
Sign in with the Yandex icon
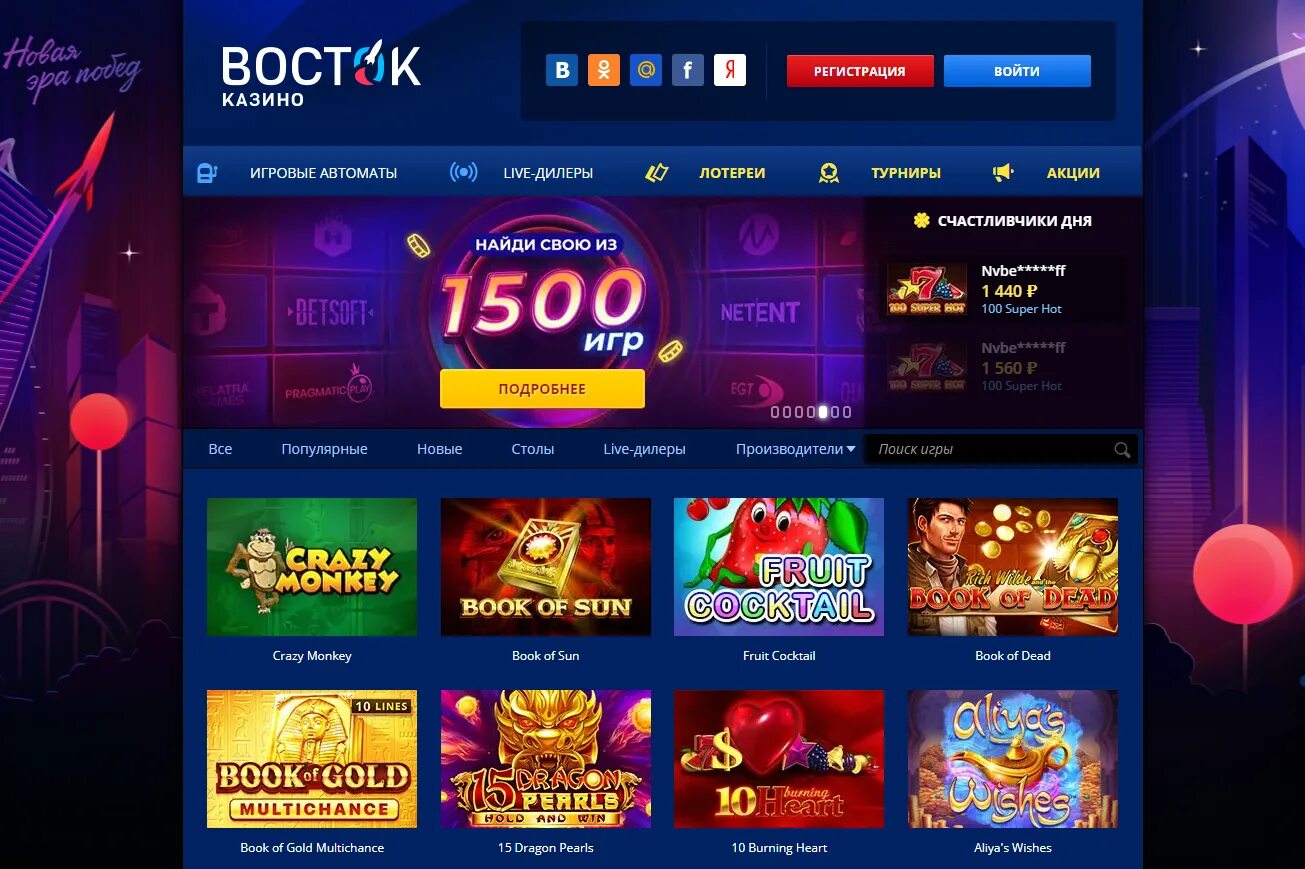[x=730, y=70]
